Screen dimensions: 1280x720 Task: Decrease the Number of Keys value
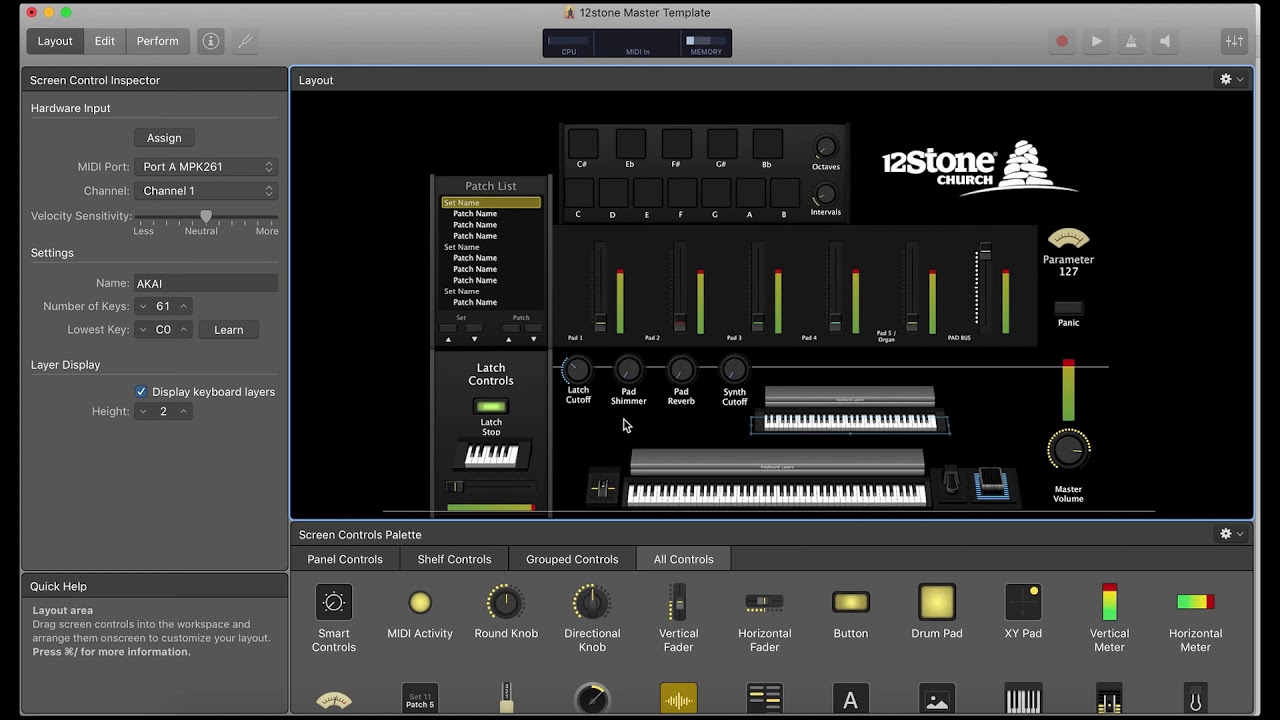click(x=144, y=306)
